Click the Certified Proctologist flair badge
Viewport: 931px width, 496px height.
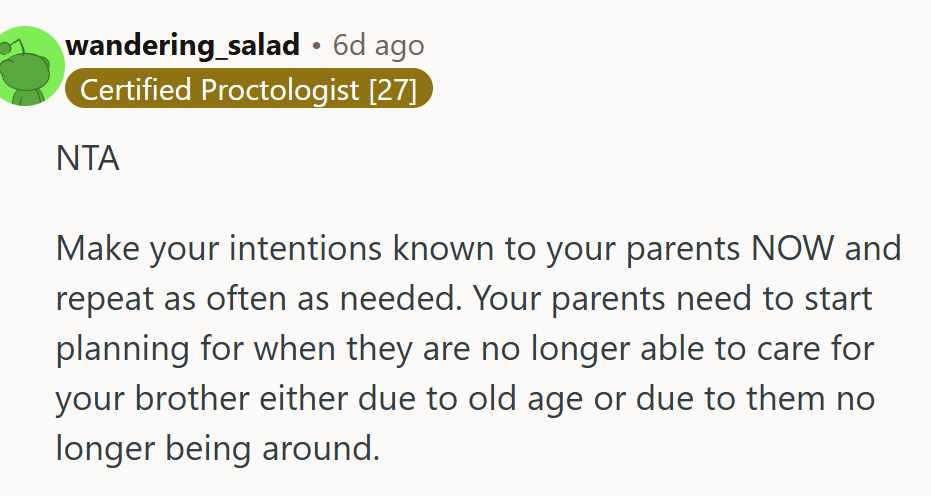248,90
